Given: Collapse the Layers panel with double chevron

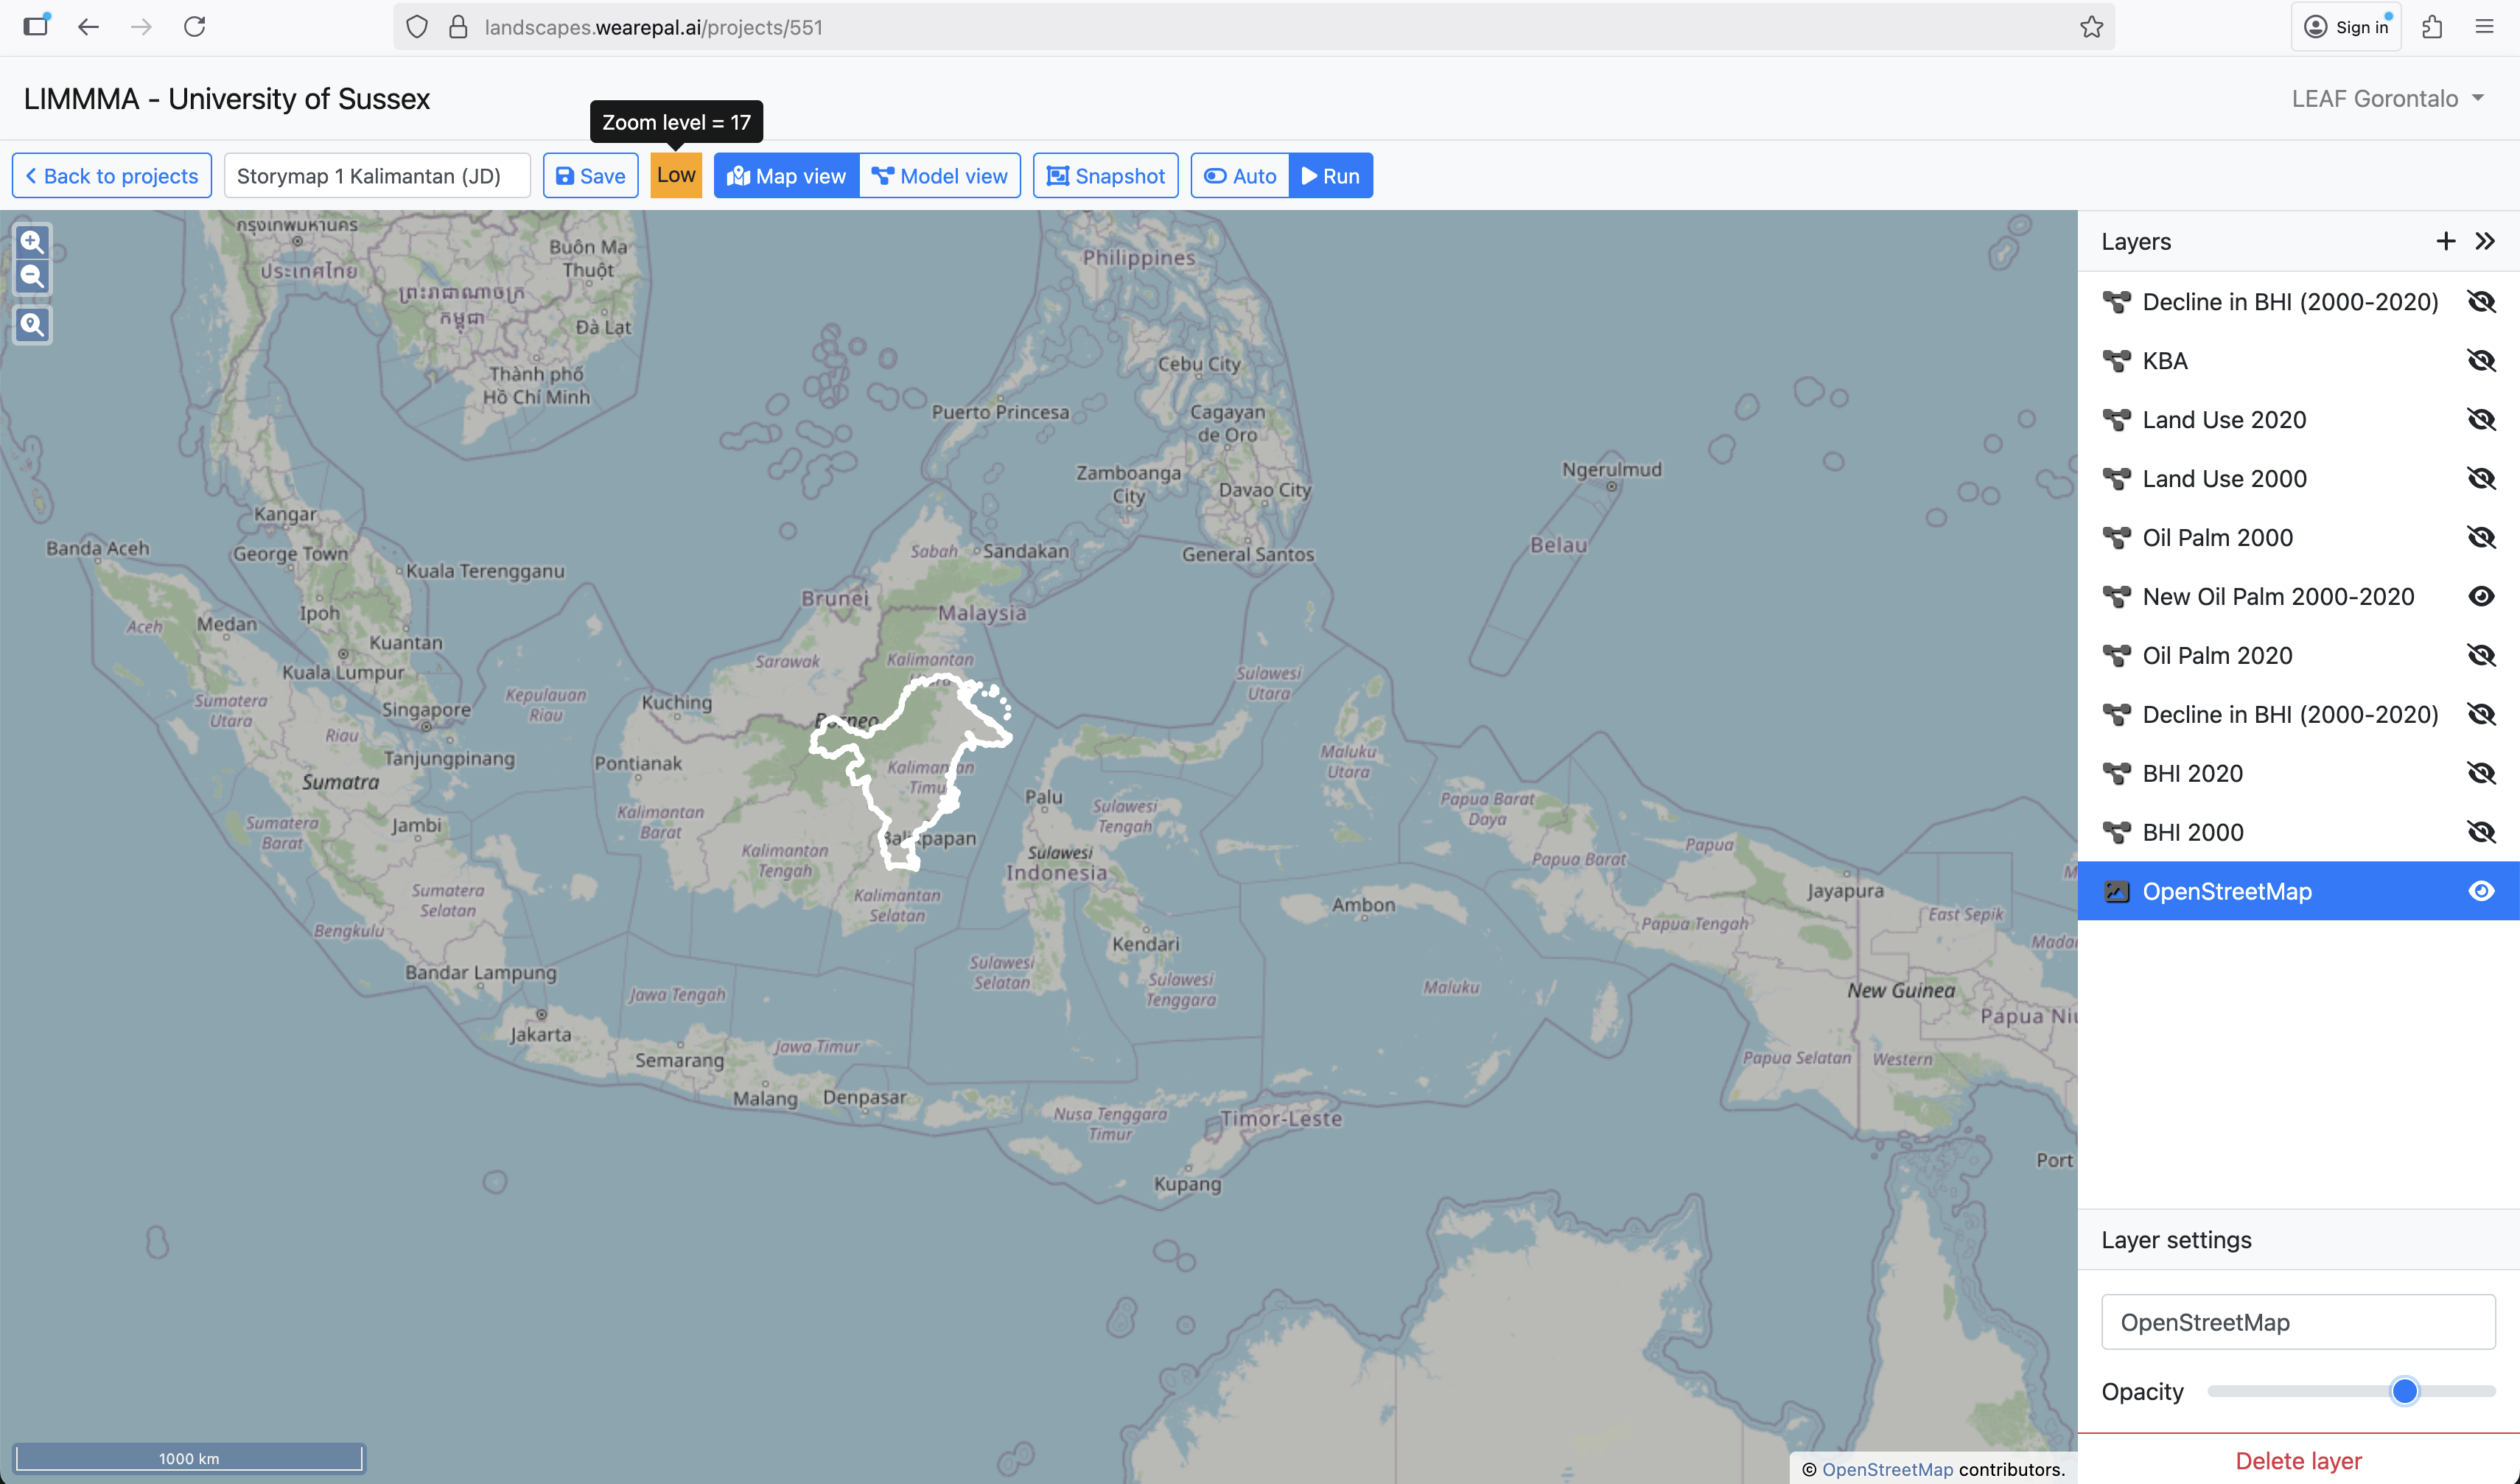Looking at the screenshot, I should 2485,242.
